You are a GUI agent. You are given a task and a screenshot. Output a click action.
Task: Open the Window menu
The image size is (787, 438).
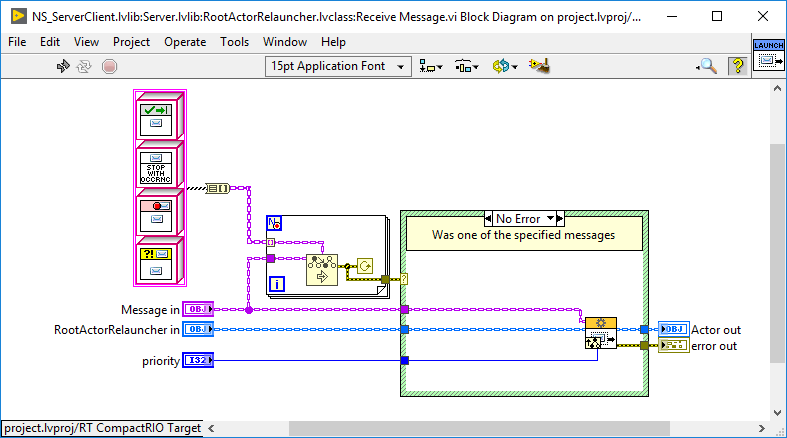point(285,42)
